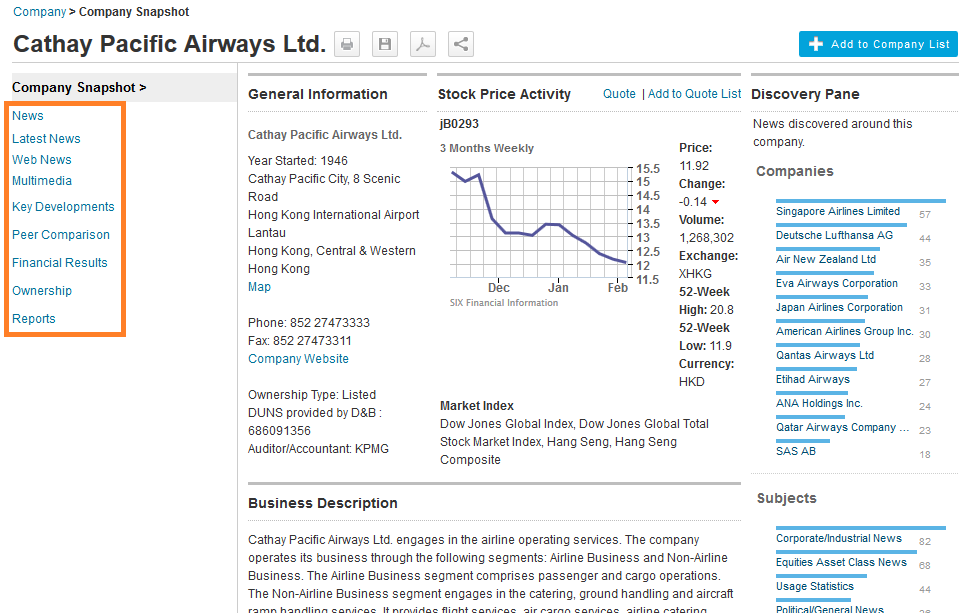Open Eva Airways Corporation link
This screenshot has width=959, height=613.
837,283
